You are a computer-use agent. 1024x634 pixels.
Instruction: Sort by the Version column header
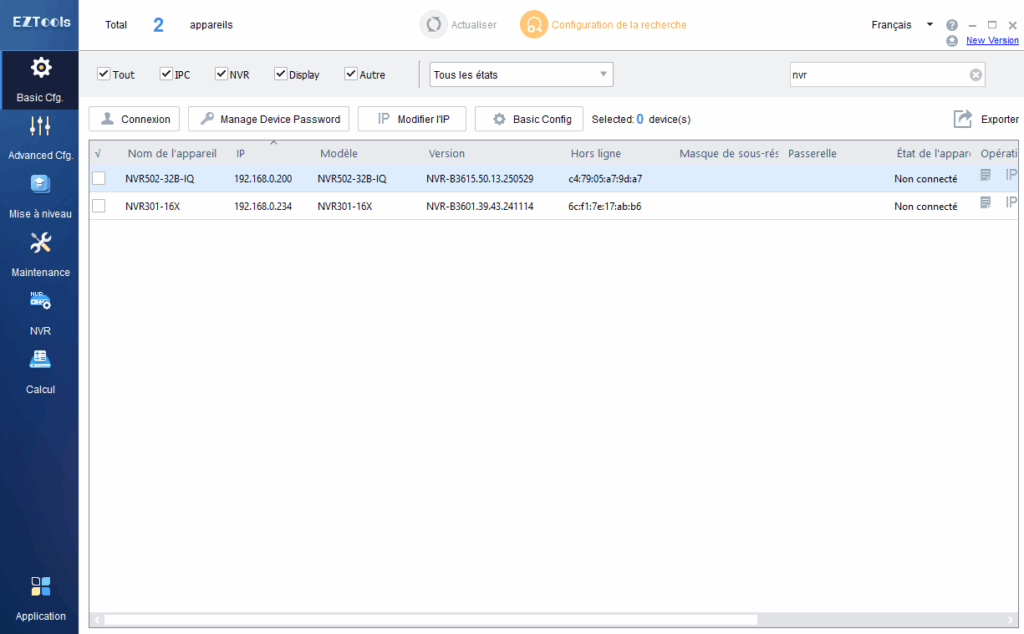coord(446,153)
